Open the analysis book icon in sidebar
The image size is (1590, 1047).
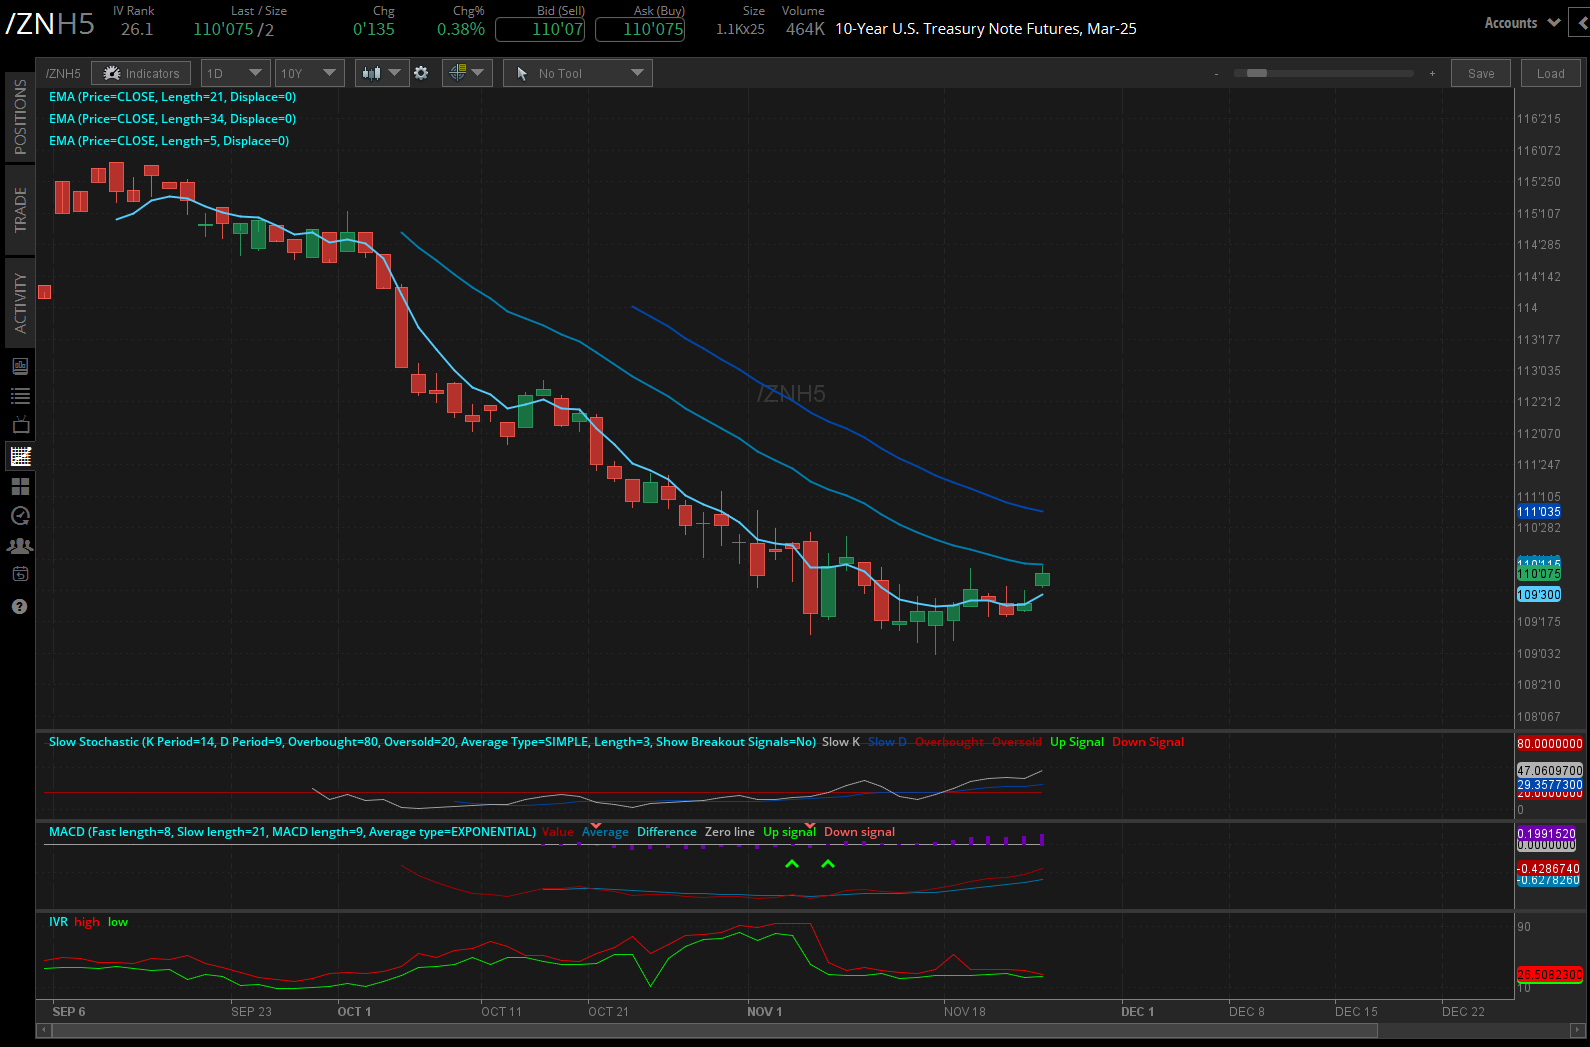pos(20,366)
